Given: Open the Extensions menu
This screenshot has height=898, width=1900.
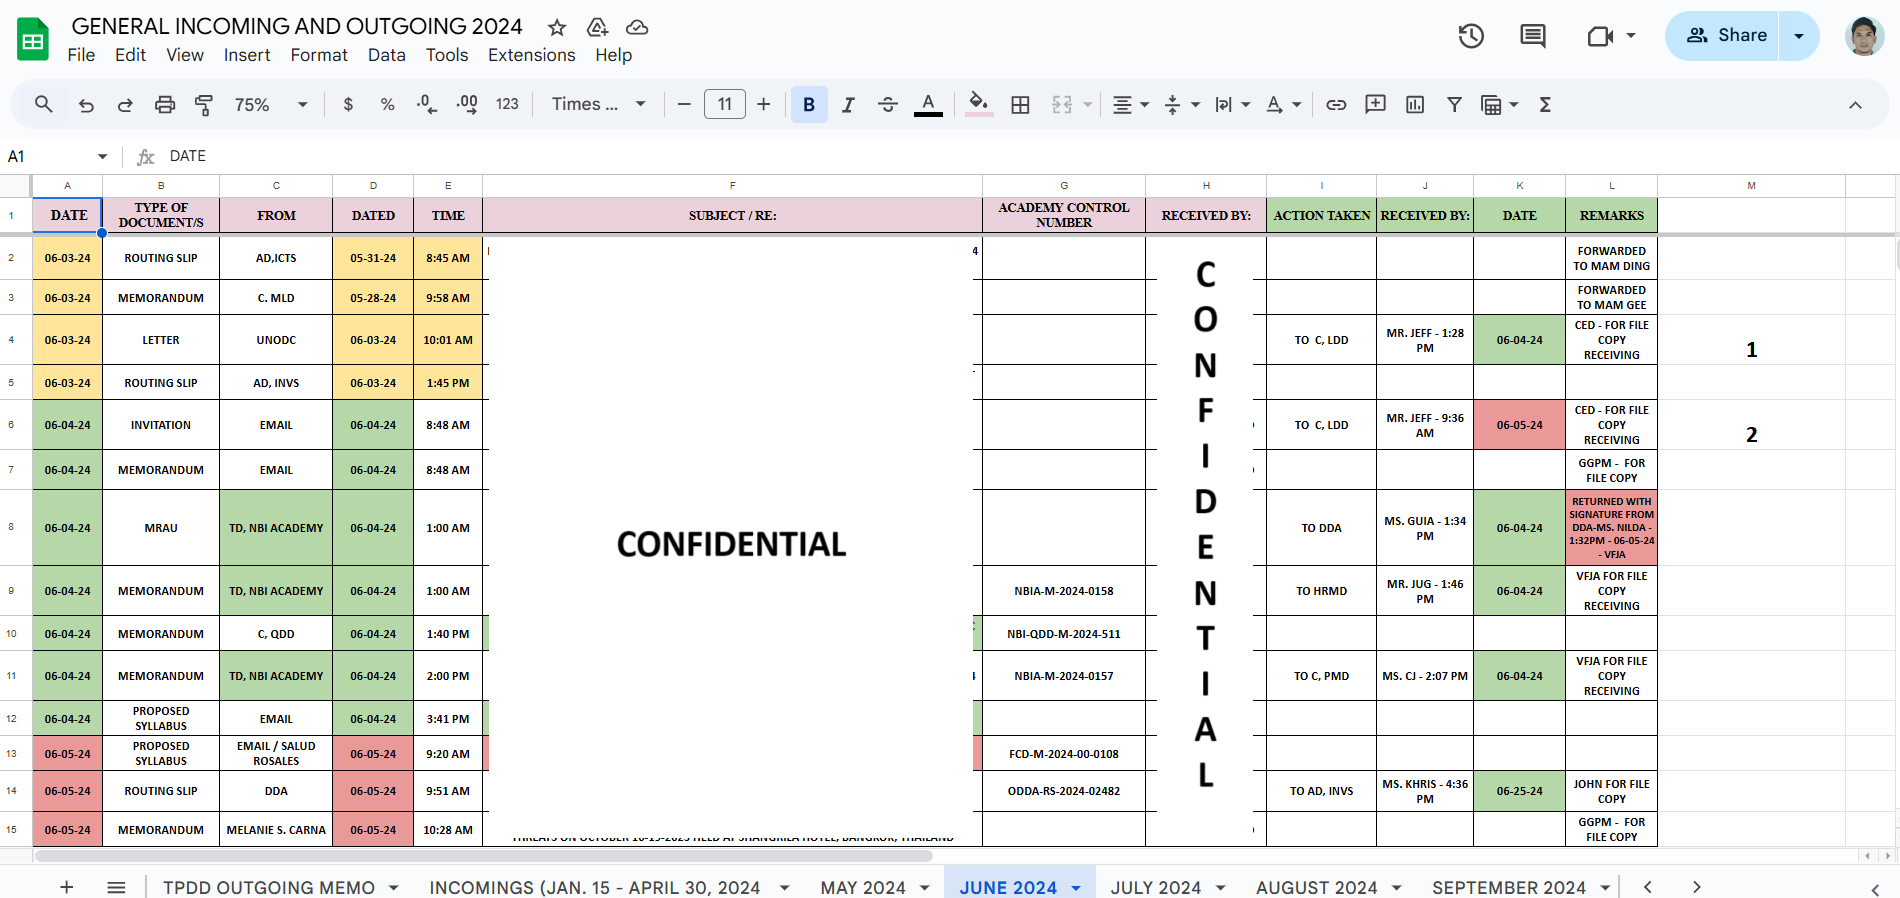Looking at the screenshot, I should 531,55.
